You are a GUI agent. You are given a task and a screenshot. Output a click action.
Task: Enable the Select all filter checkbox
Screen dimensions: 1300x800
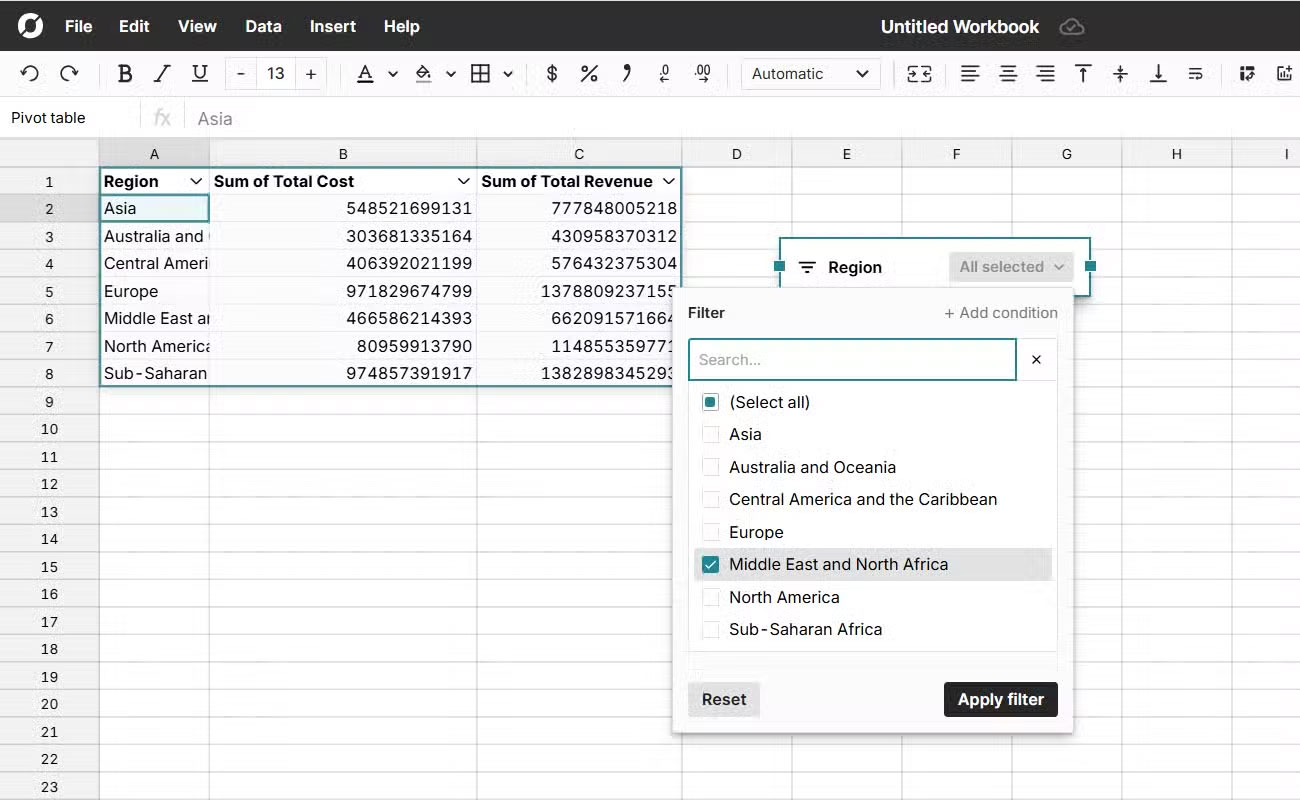(x=711, y=401)
